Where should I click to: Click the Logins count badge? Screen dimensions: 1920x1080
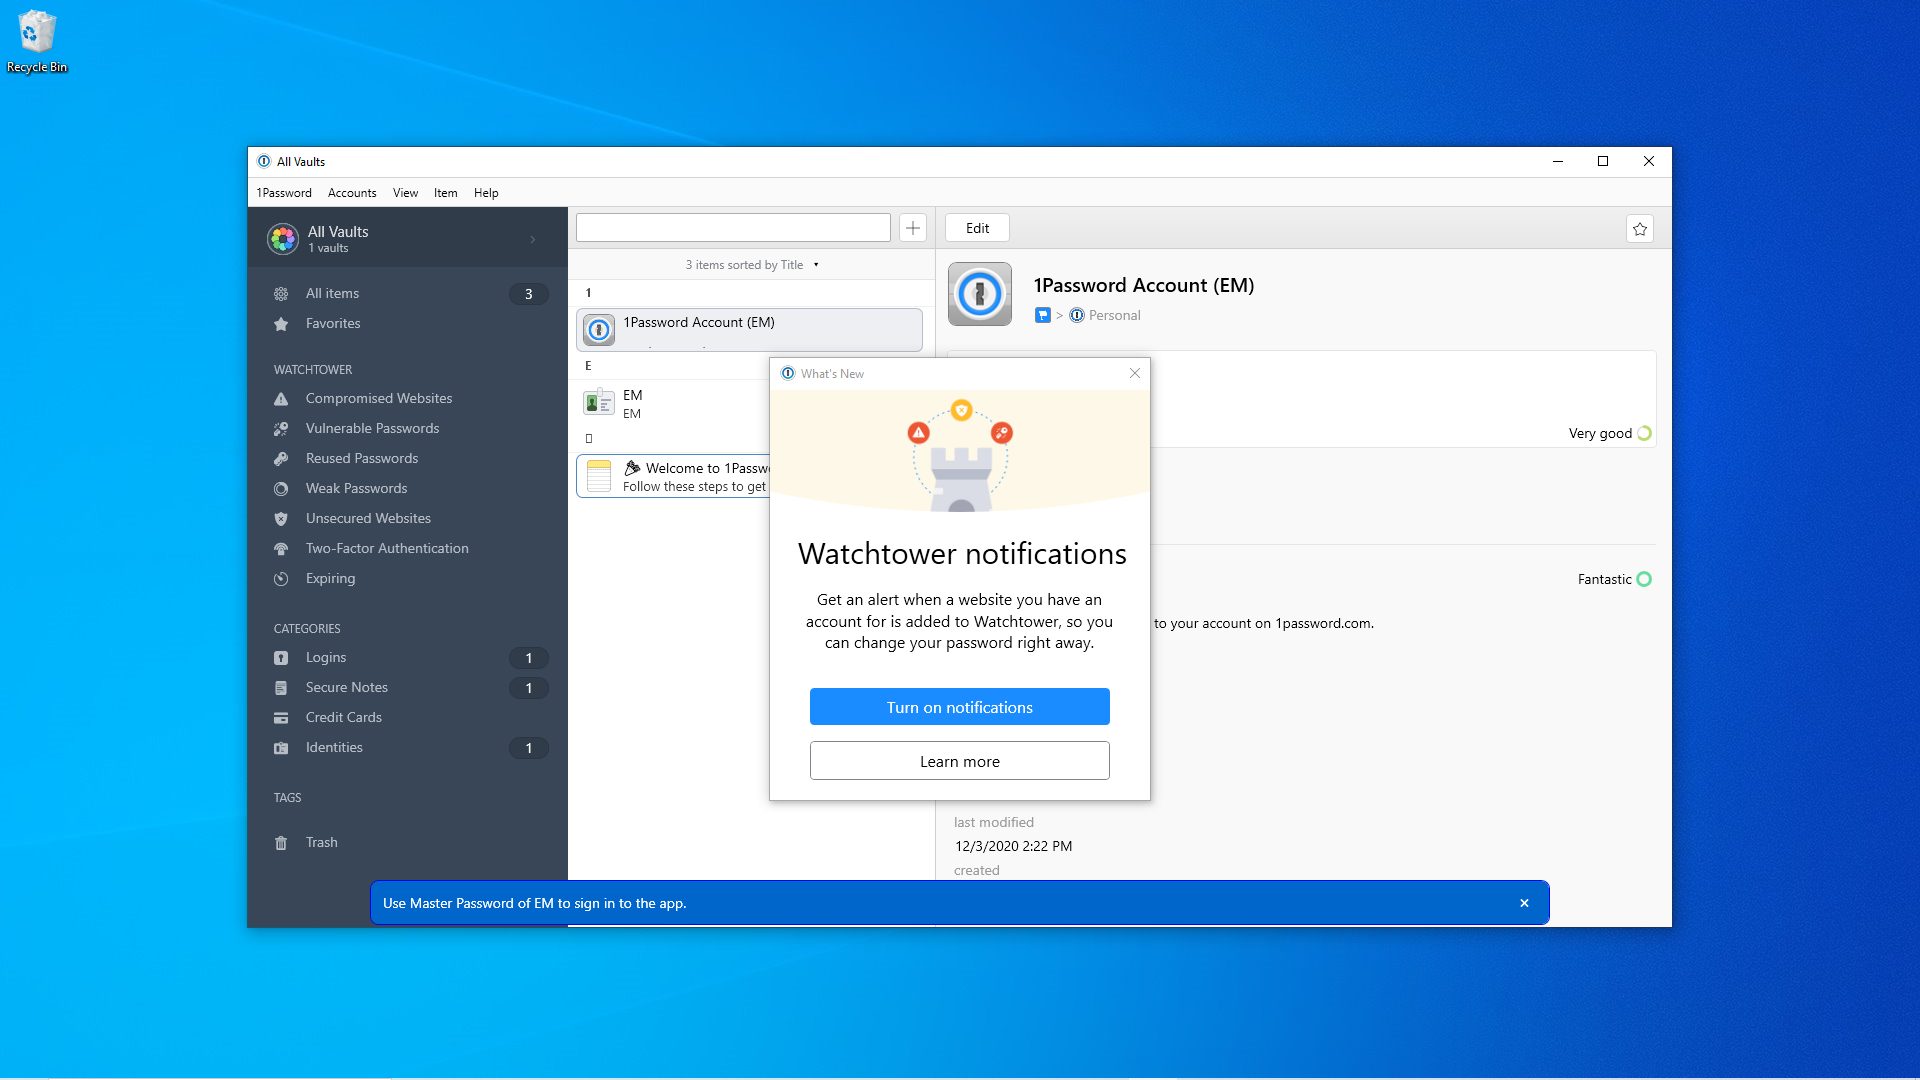tap(529, 658)
